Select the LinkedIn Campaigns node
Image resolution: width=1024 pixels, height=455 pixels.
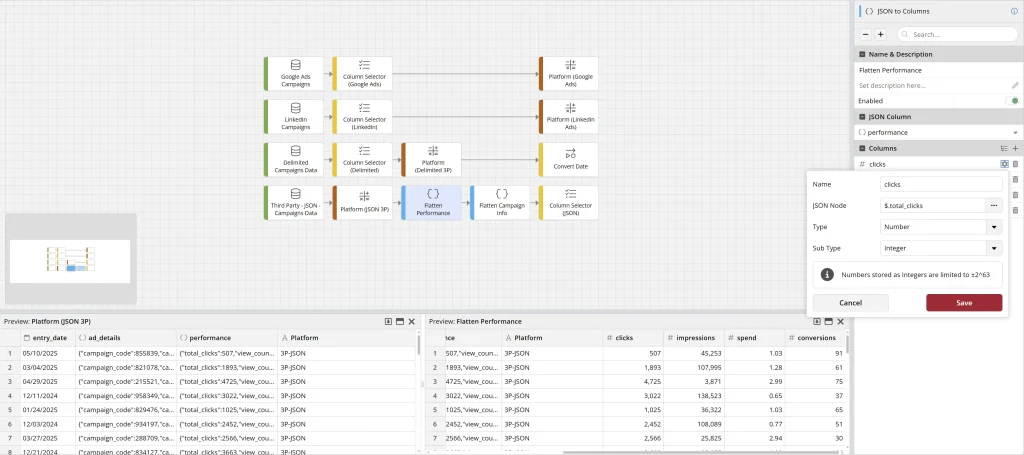tap(294, 116)
